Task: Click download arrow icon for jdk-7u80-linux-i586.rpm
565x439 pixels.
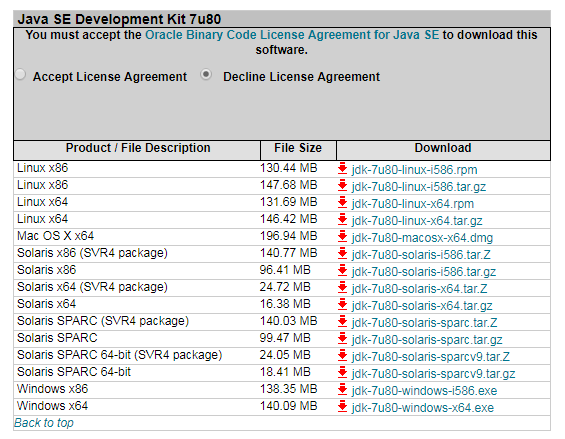Action: [342, 169]
